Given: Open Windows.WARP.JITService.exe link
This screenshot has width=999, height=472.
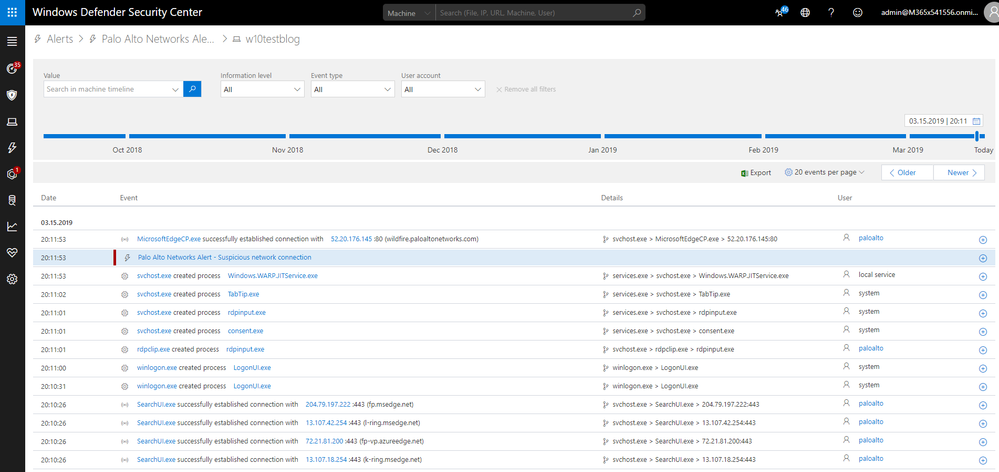Looking at the screenshot, I should pos(273,276).
